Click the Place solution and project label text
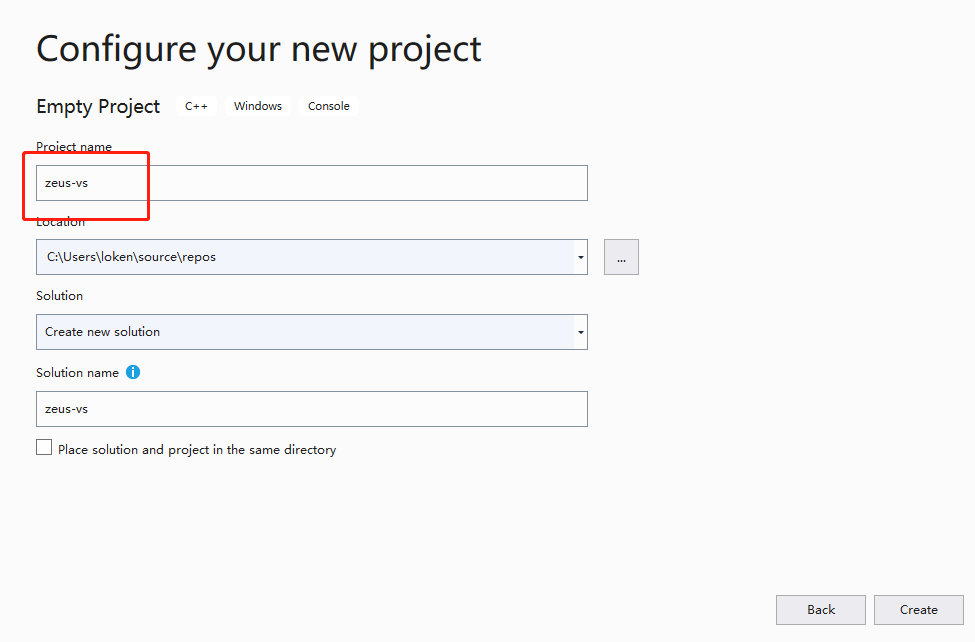The width and height of the screenshot is (975, 642). pos(197,450)
